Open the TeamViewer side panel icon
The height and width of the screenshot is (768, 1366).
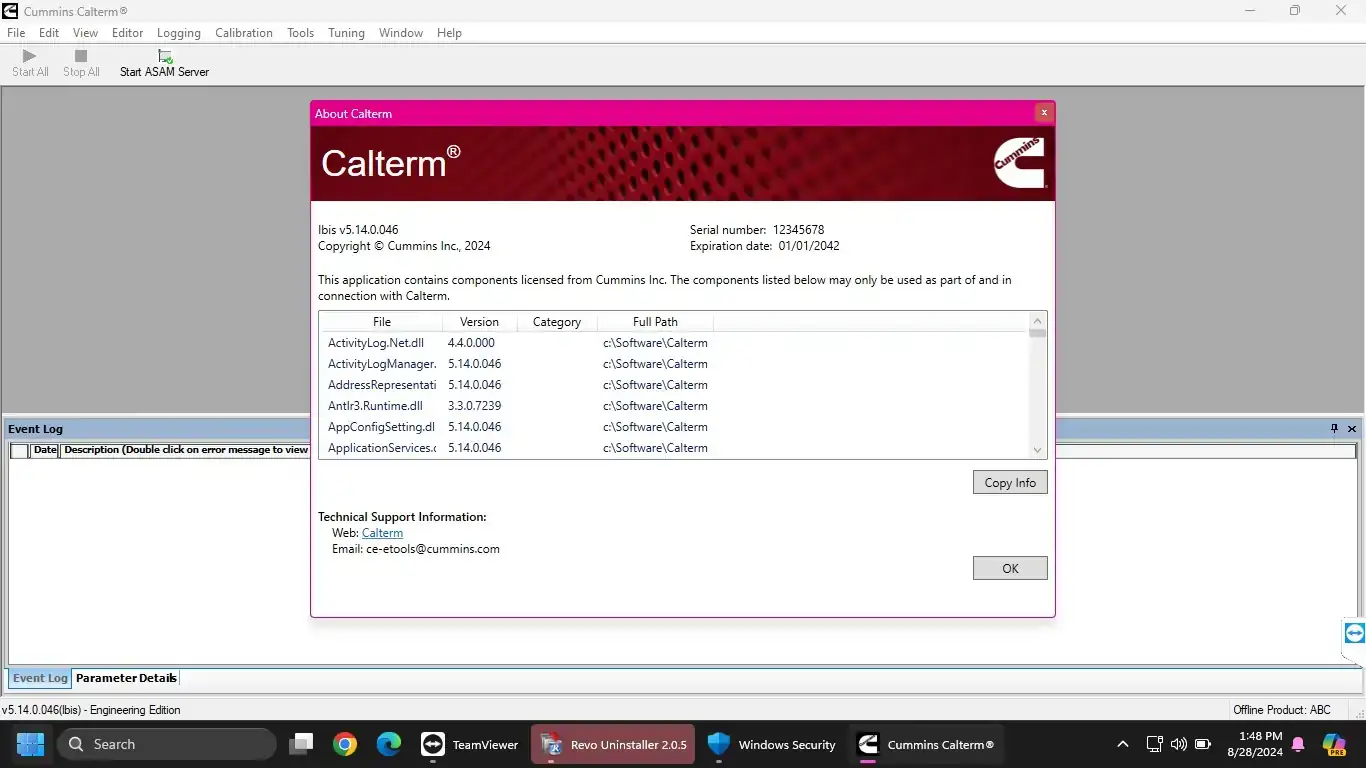[x=1354, y=633]
